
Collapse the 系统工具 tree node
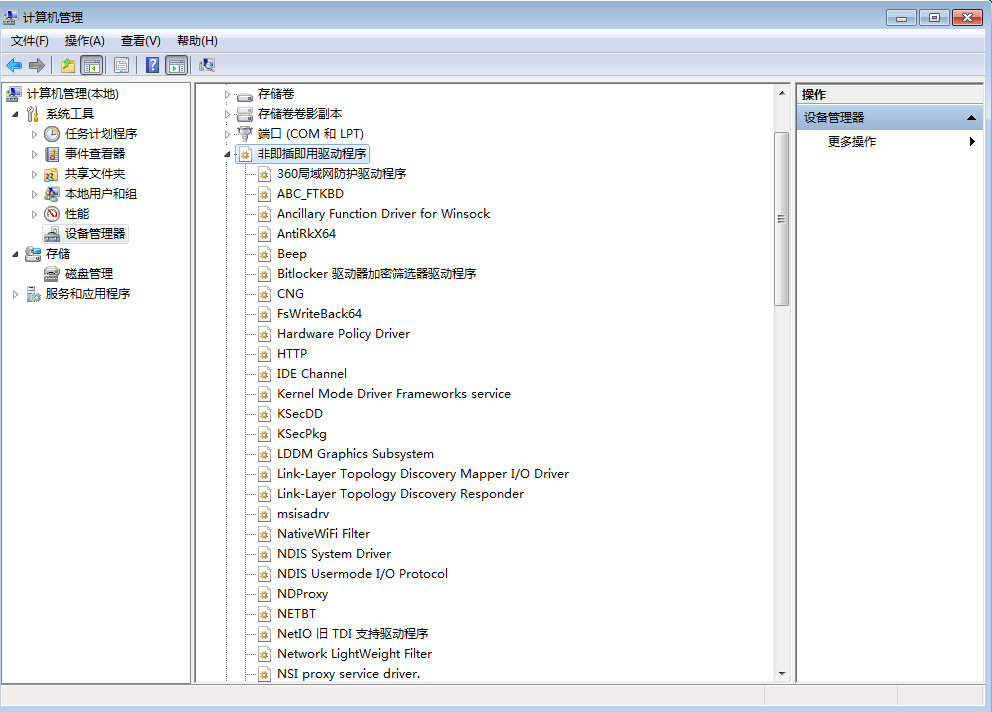tap(15, 115)
